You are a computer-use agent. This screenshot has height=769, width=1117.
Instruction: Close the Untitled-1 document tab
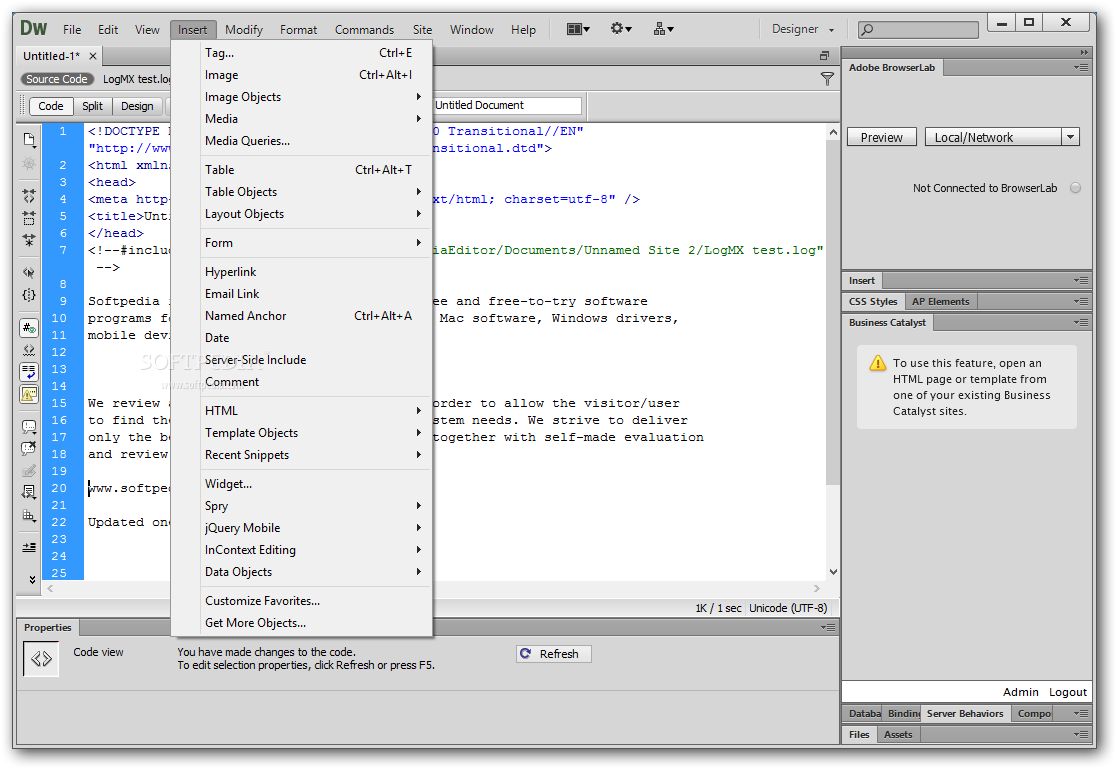click(x=93, y=56)
